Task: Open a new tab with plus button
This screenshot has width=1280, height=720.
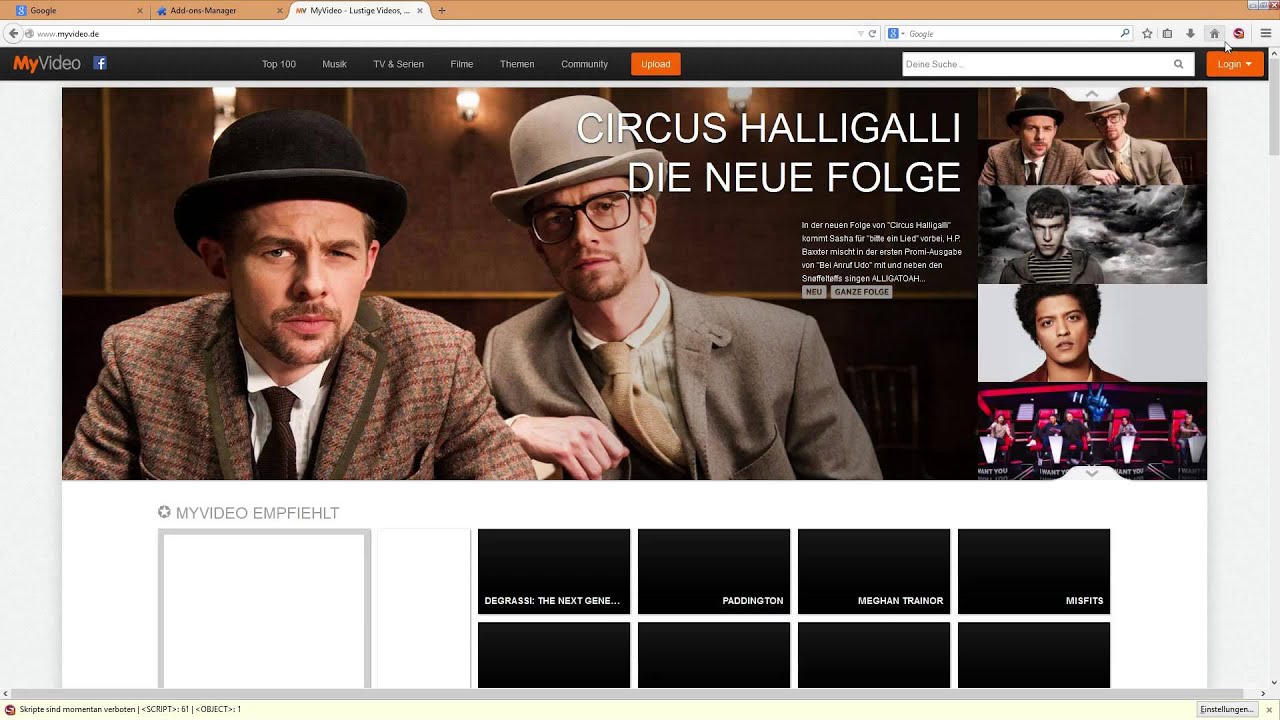Action: 442,10
